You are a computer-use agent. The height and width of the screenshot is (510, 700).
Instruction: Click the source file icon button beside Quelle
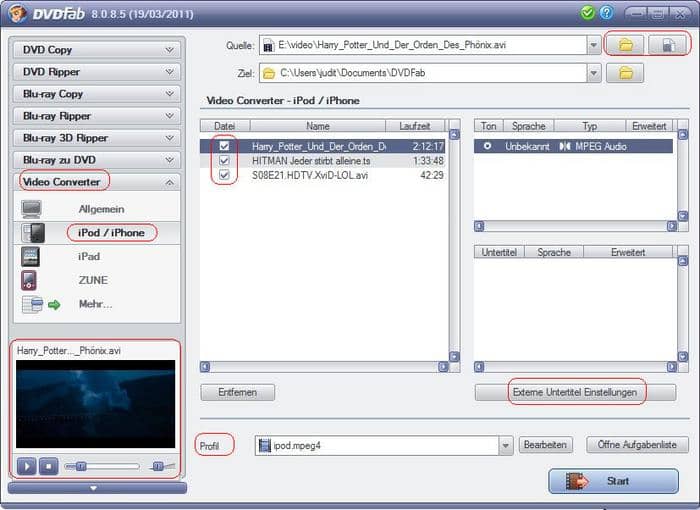pos(667,45)
